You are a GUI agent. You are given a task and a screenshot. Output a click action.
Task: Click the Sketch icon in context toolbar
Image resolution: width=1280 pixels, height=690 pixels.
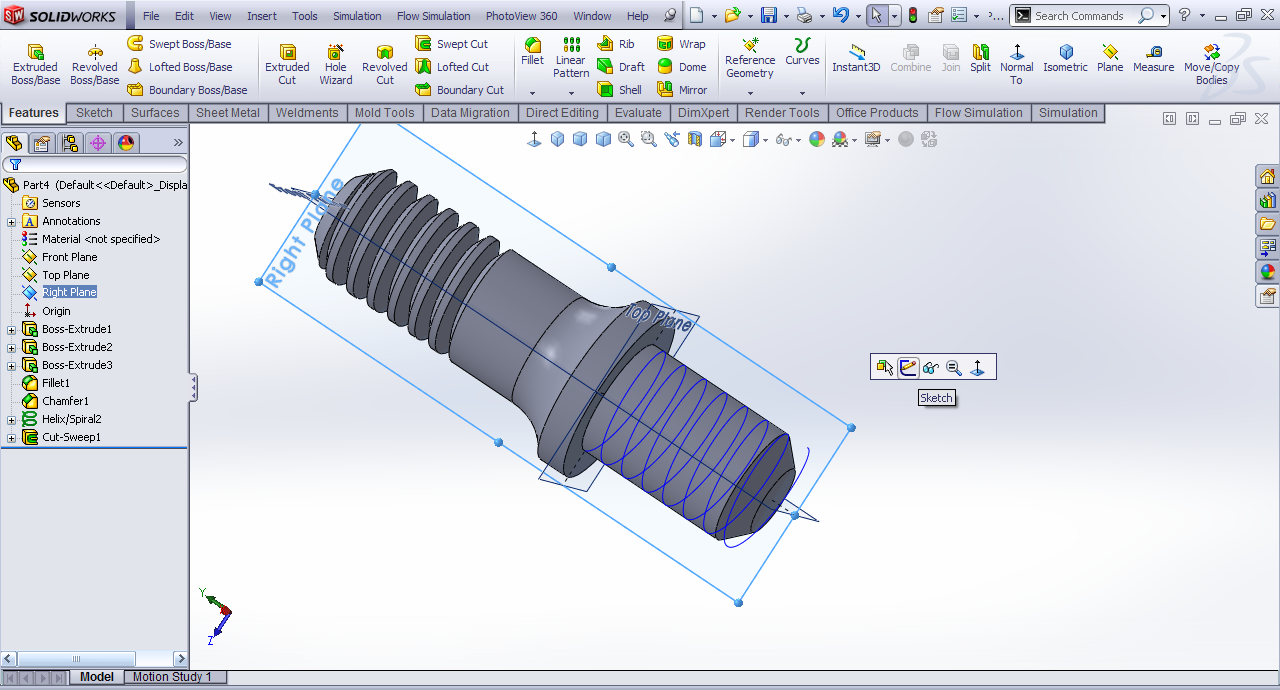pyautogui.click(x=908, y=368)
